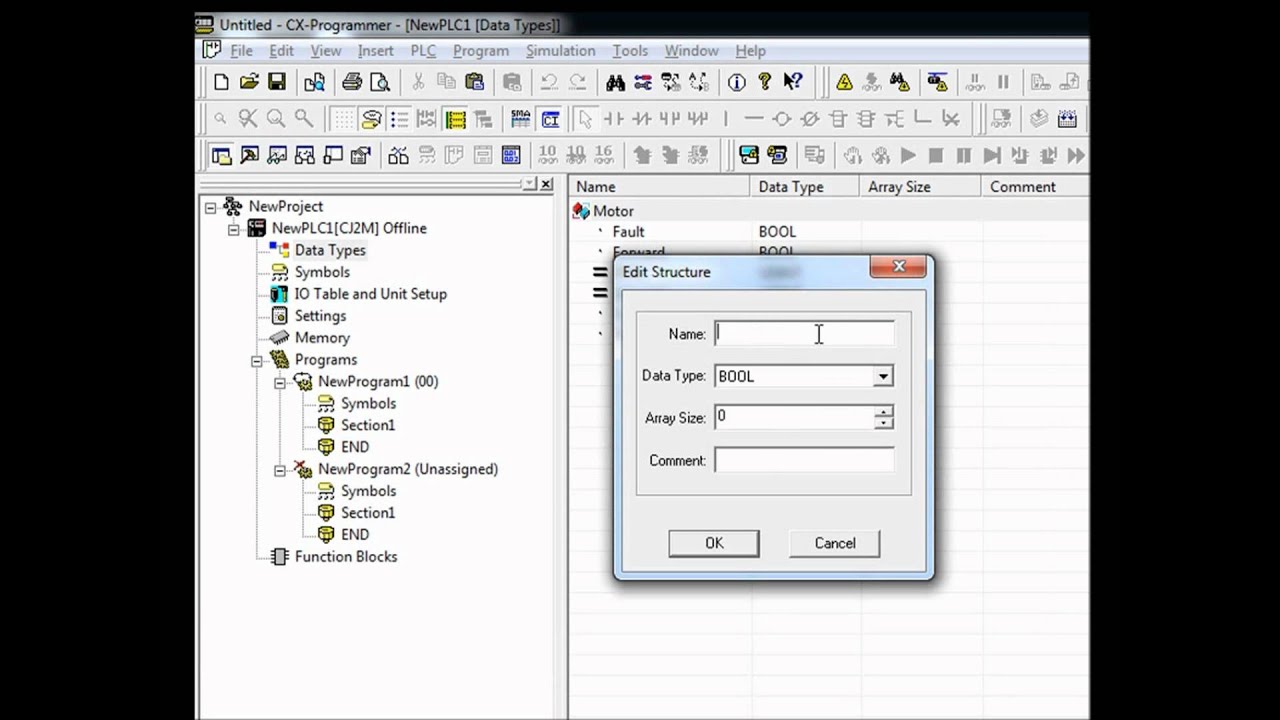Collapse the NewProgram2 (Unassigned) node
This screenshot has width=1280, height=720.
tap(280, 470)
